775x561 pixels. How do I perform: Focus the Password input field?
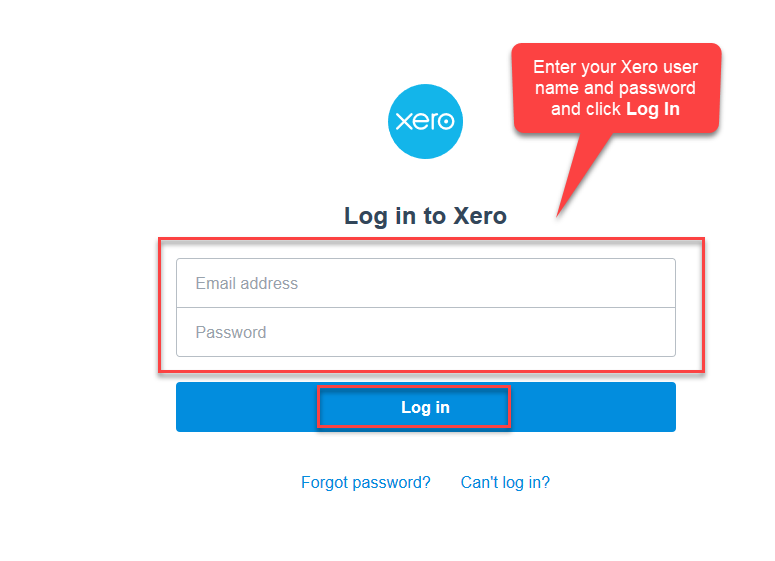(x=425, y=332)
